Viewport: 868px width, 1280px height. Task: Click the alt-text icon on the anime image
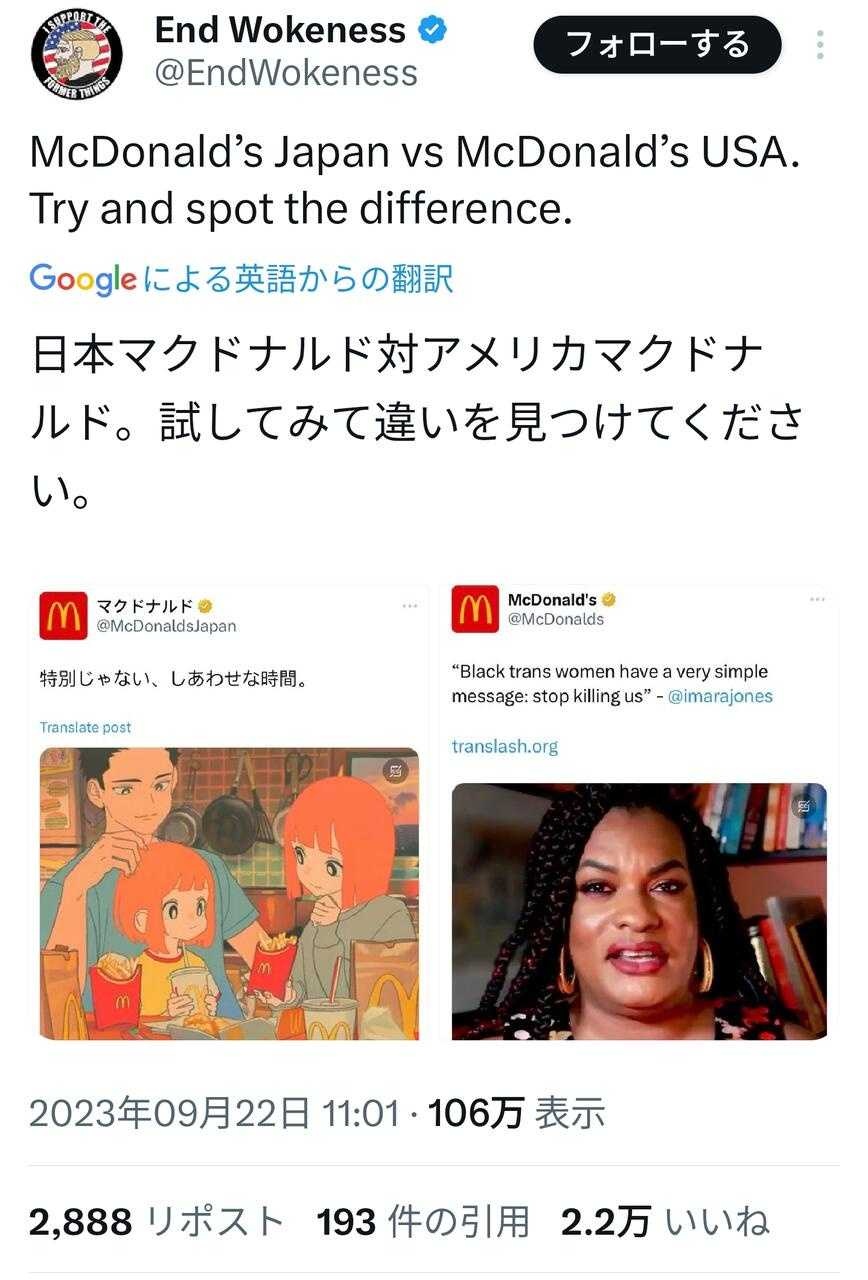pos(393,771)
